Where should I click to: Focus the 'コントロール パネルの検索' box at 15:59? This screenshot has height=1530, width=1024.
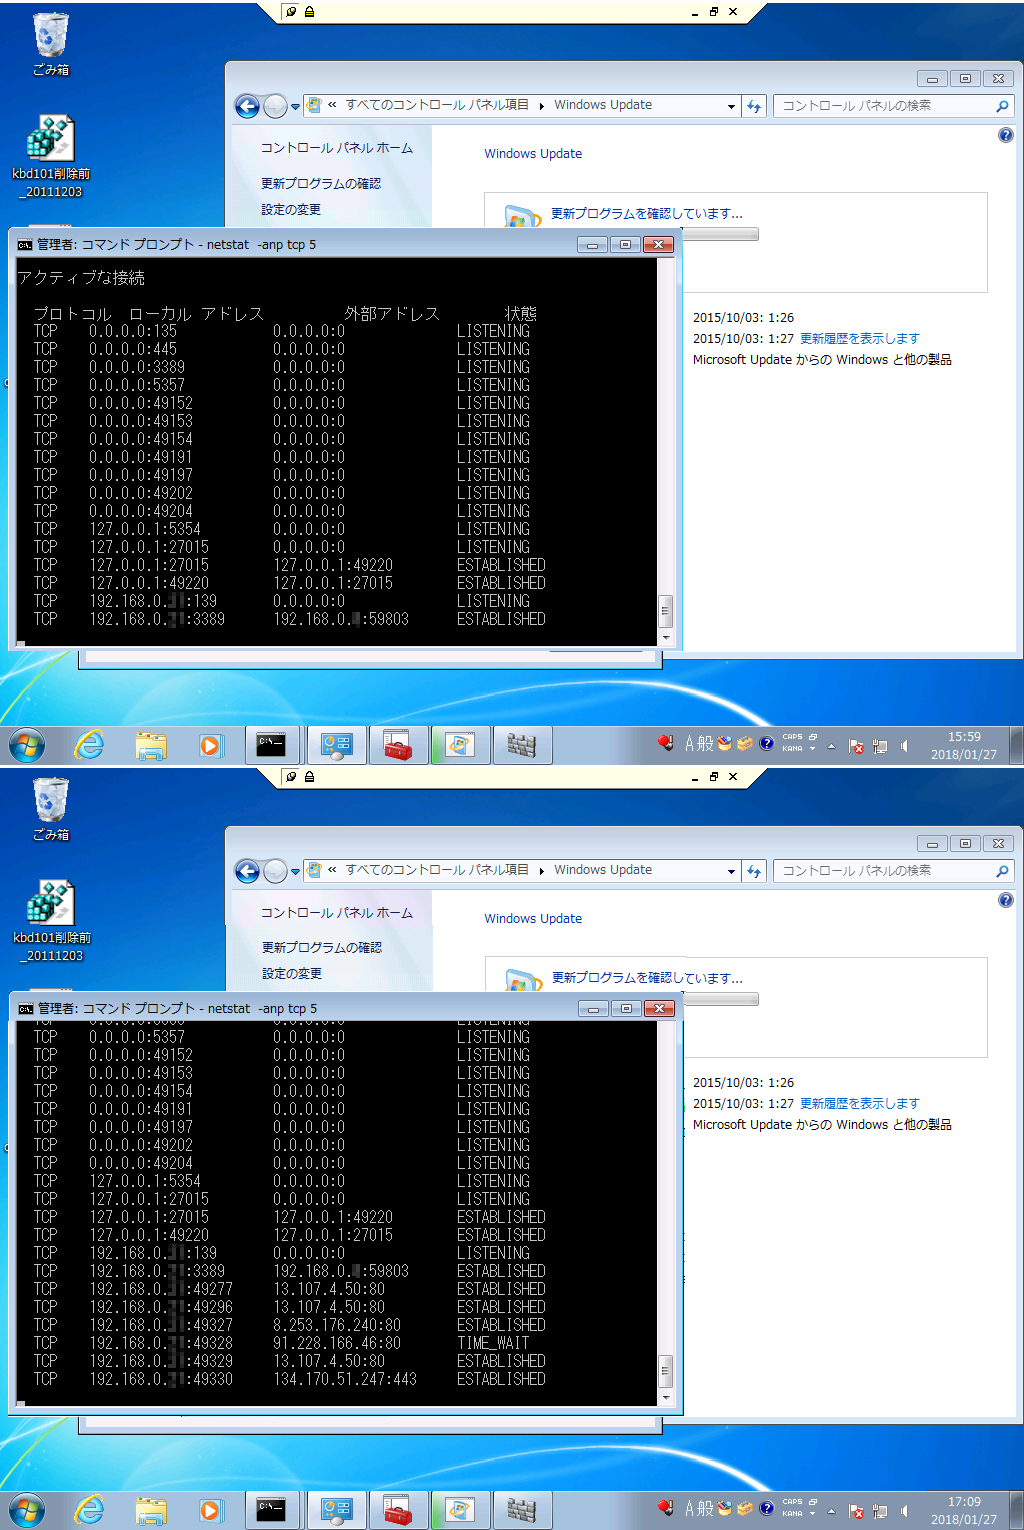click(893, 106)
